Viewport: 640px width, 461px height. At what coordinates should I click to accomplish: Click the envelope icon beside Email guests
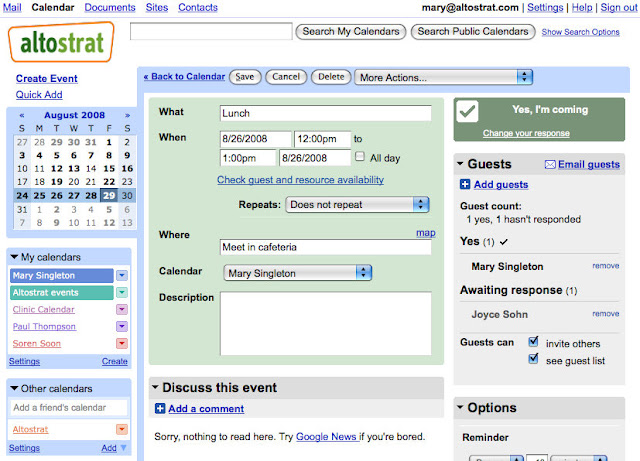[x=550, y=165]
